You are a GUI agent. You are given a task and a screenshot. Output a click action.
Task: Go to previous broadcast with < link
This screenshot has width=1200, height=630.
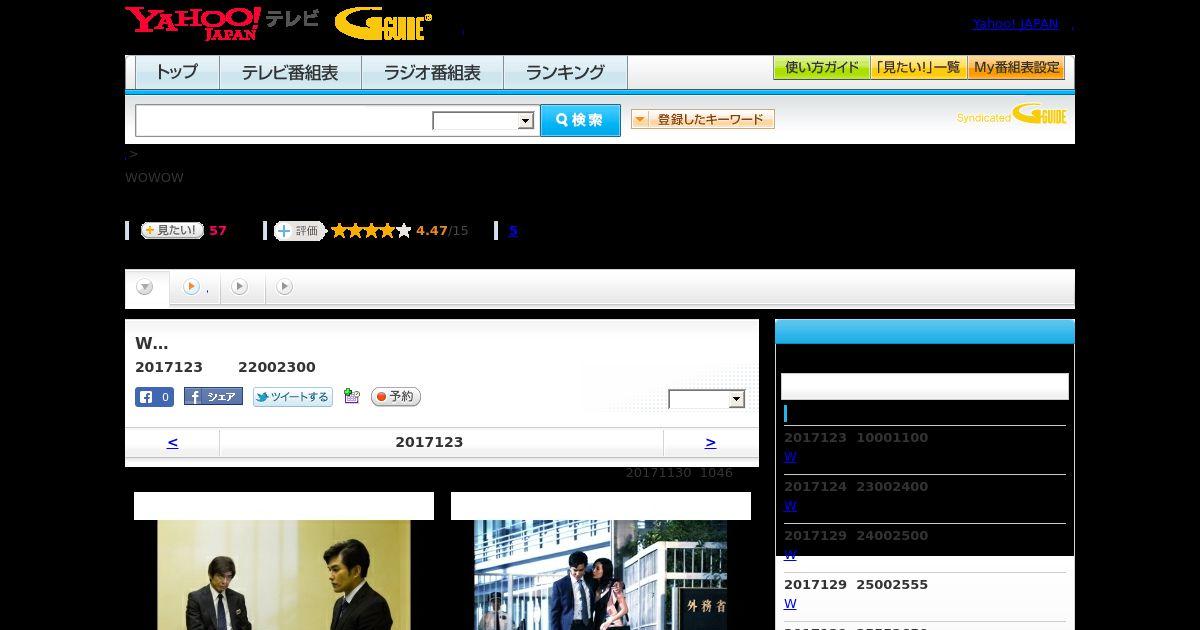[172, 442]
